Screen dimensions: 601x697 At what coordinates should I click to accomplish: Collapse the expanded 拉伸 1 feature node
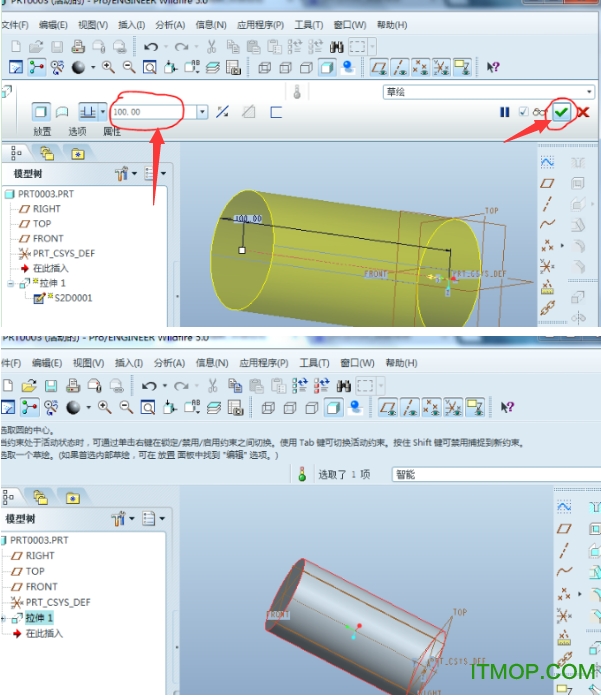9,283
